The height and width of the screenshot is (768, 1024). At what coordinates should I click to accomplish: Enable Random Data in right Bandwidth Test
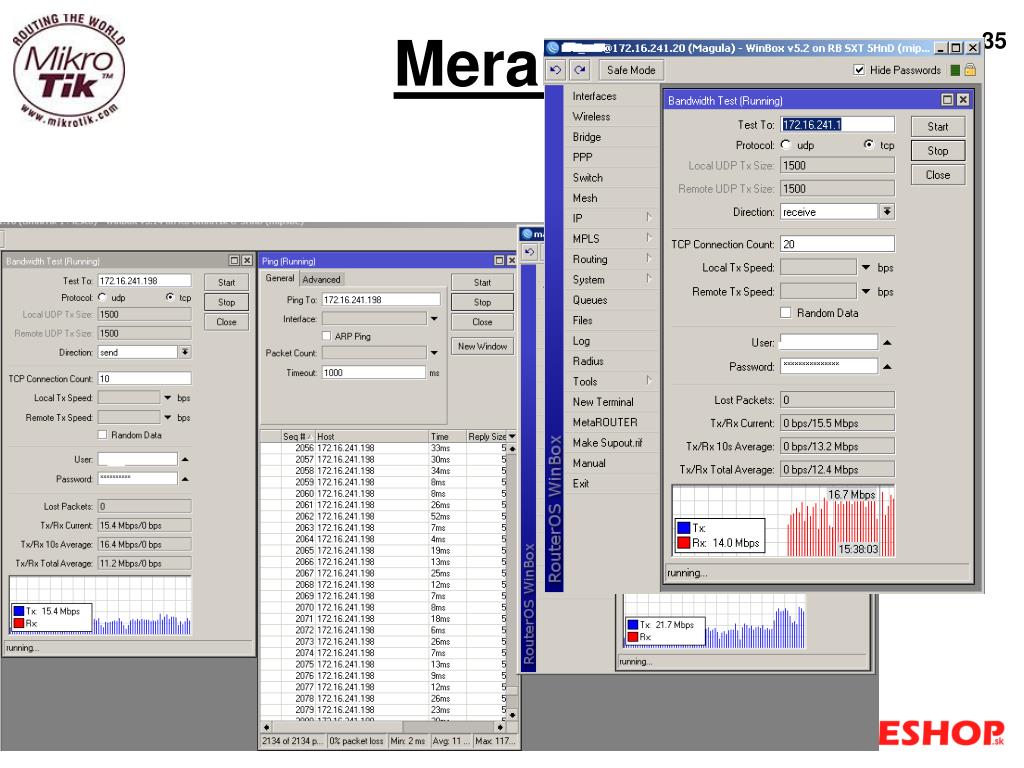coord(786,313)
